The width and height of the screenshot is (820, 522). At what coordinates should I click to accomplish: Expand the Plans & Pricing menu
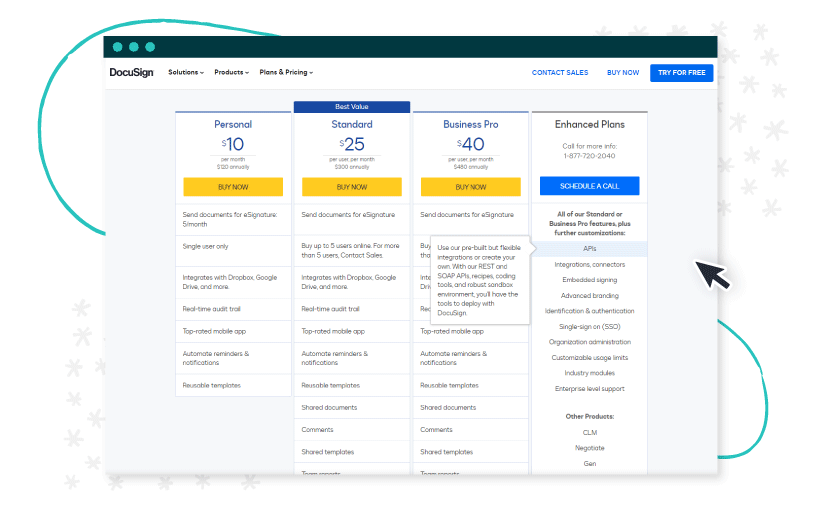coord(286,72)
